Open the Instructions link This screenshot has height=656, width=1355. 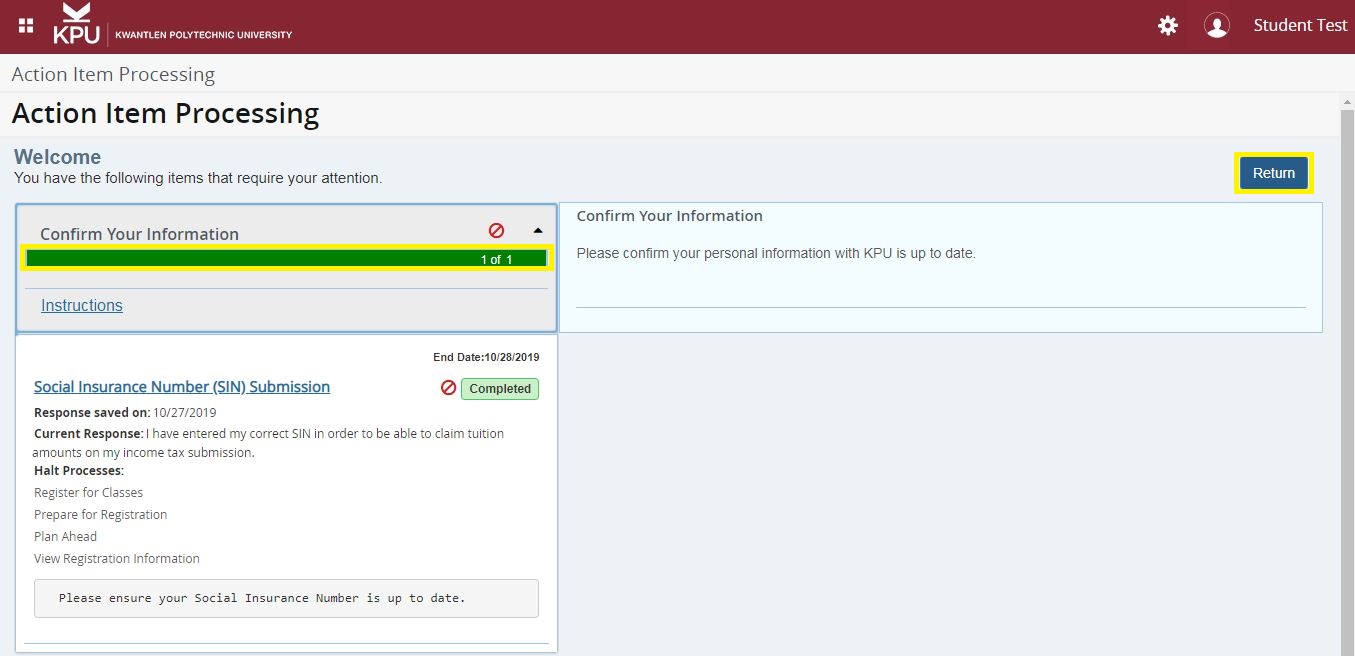tap(82, 306)
